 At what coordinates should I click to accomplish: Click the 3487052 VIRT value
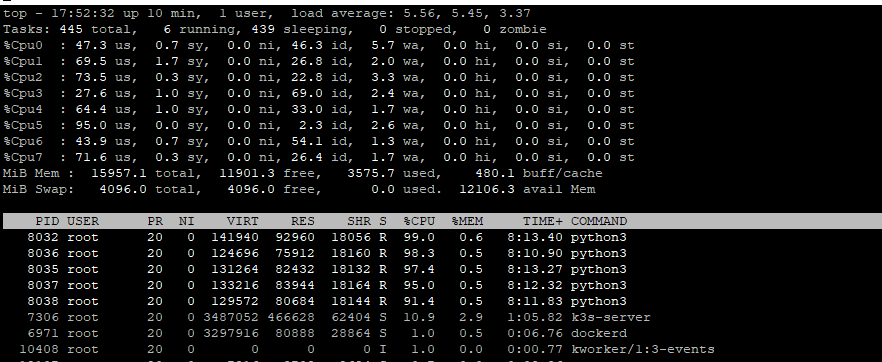click(x=231, y=317)
